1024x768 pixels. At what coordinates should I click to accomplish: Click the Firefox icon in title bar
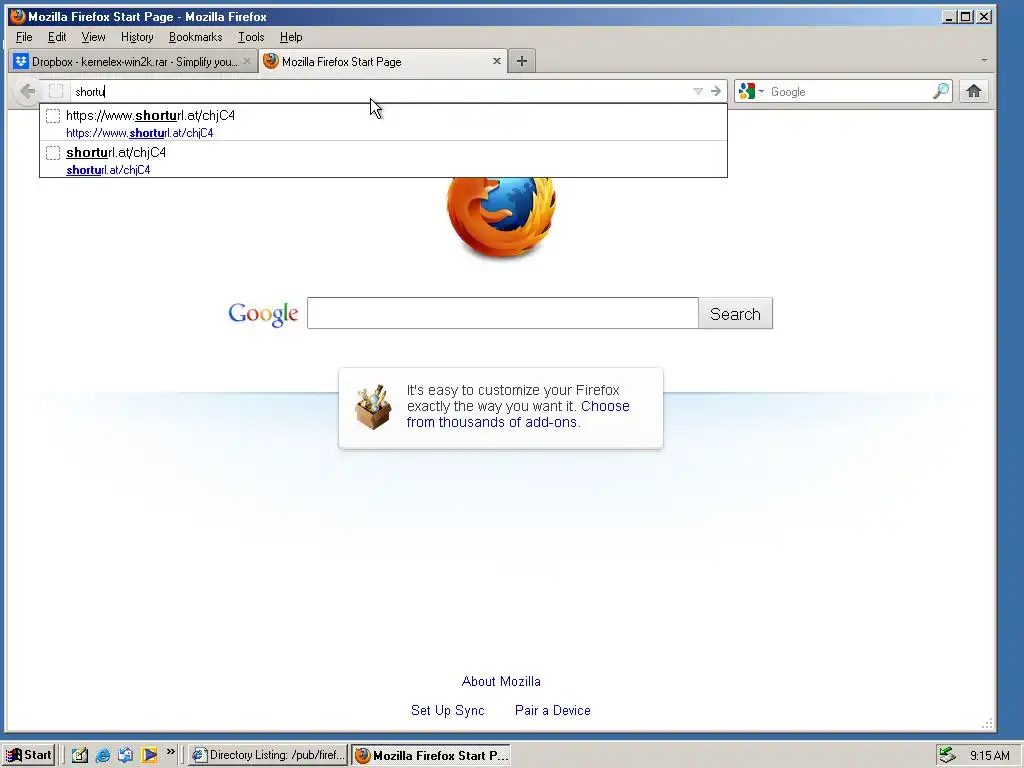click(18, 16)
